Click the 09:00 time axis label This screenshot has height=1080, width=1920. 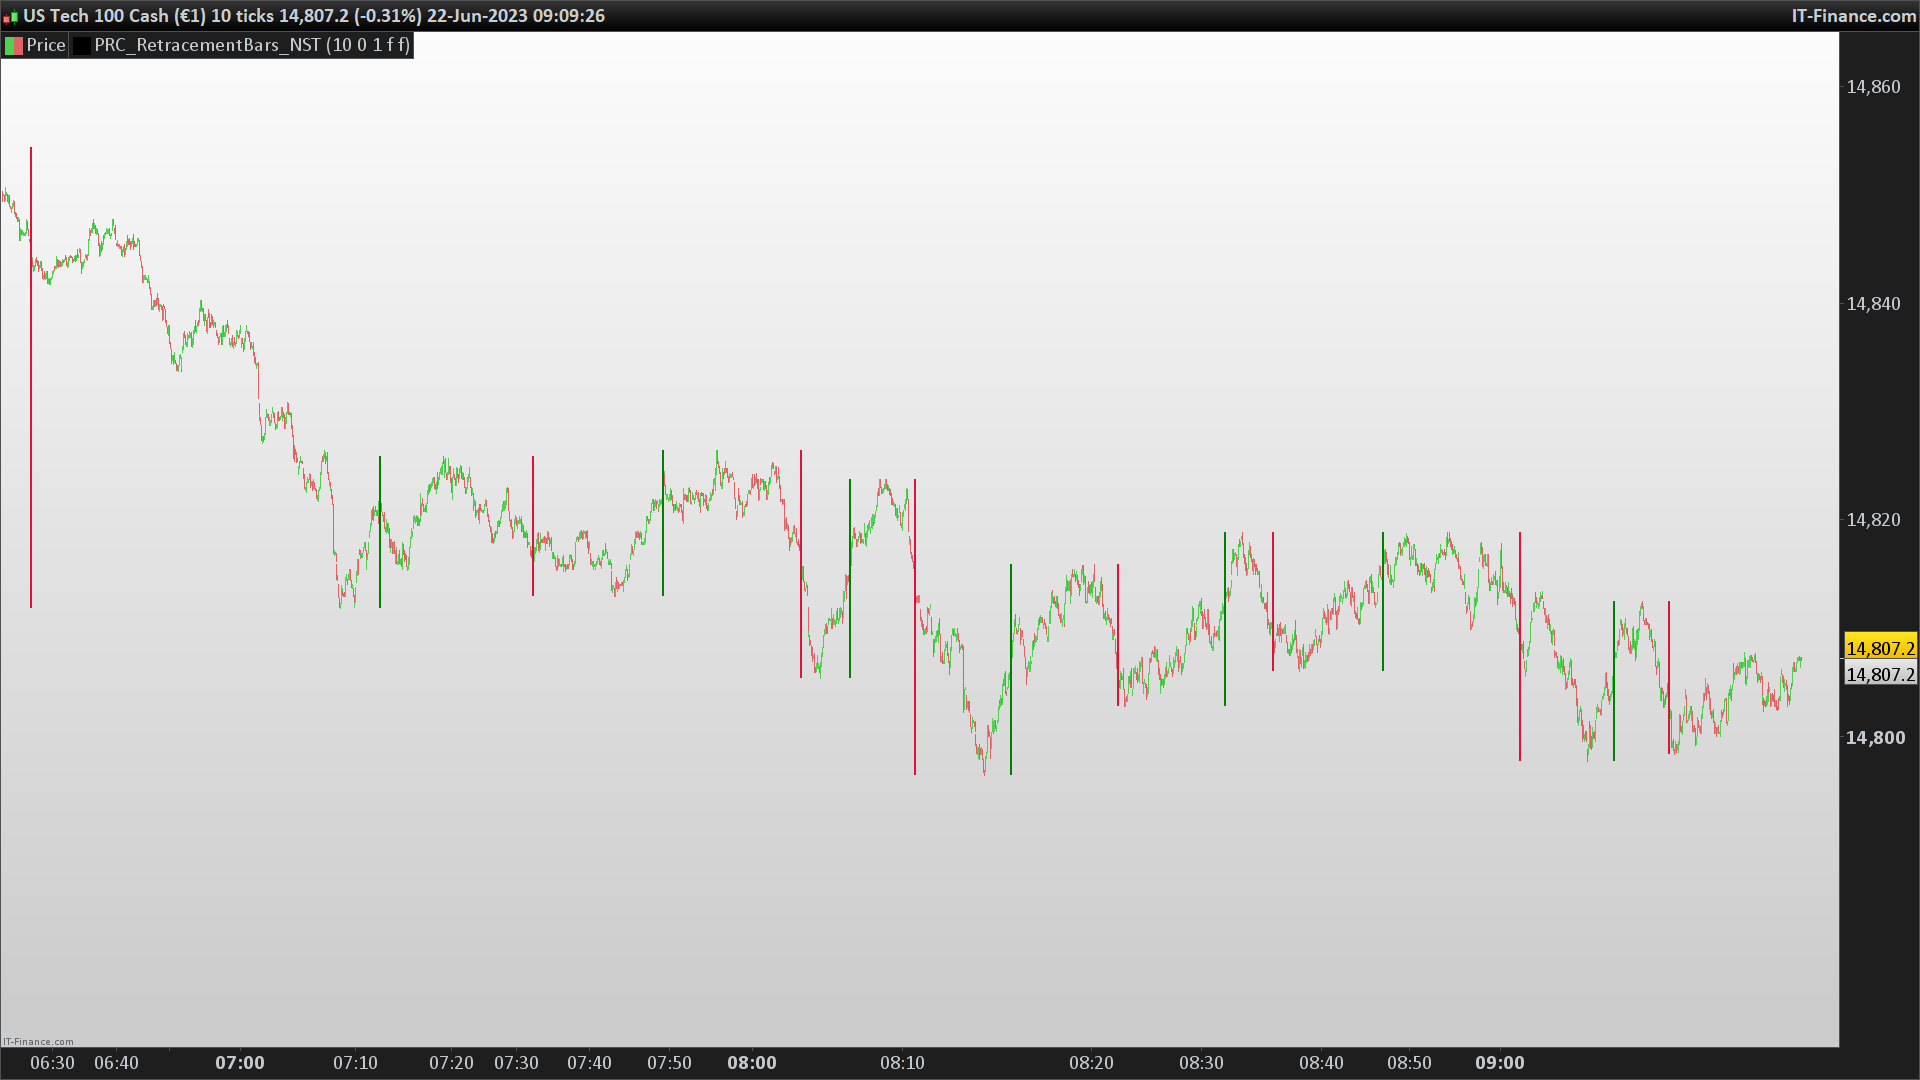pyautogui.click(x=1500, y=1063)
